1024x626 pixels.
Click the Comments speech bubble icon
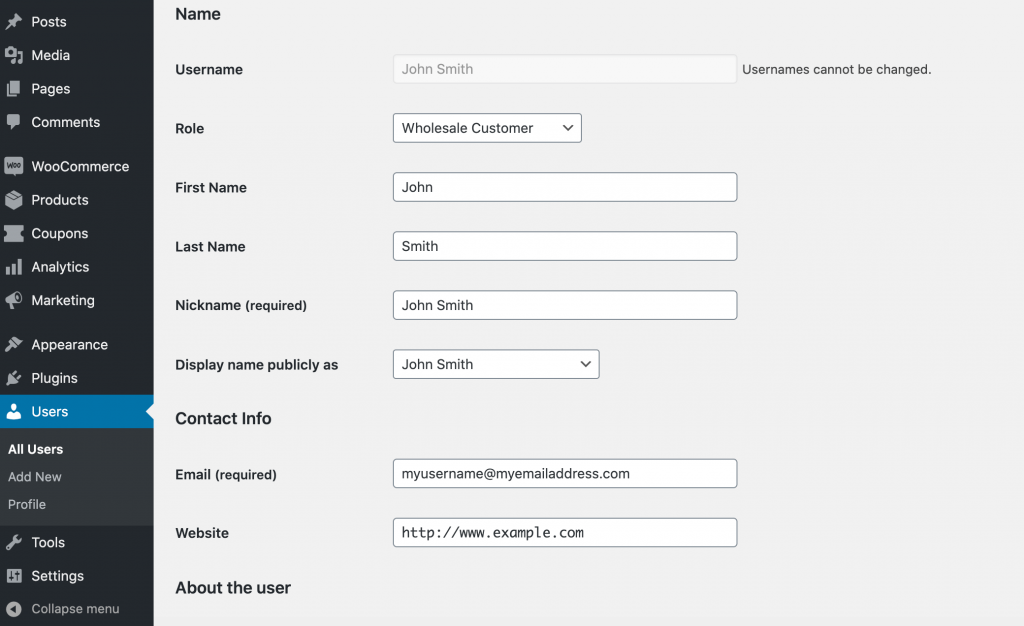click(x=14, y=122)
